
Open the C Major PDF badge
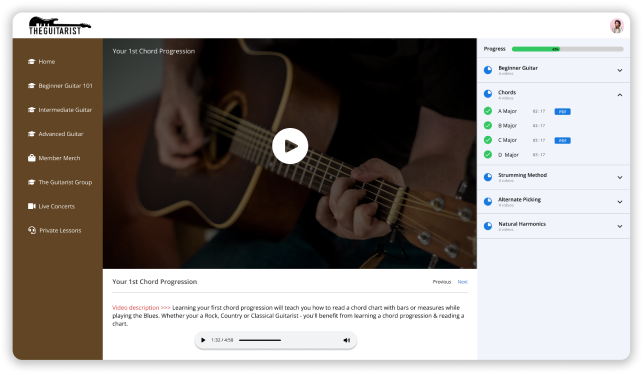click(563, 140)
